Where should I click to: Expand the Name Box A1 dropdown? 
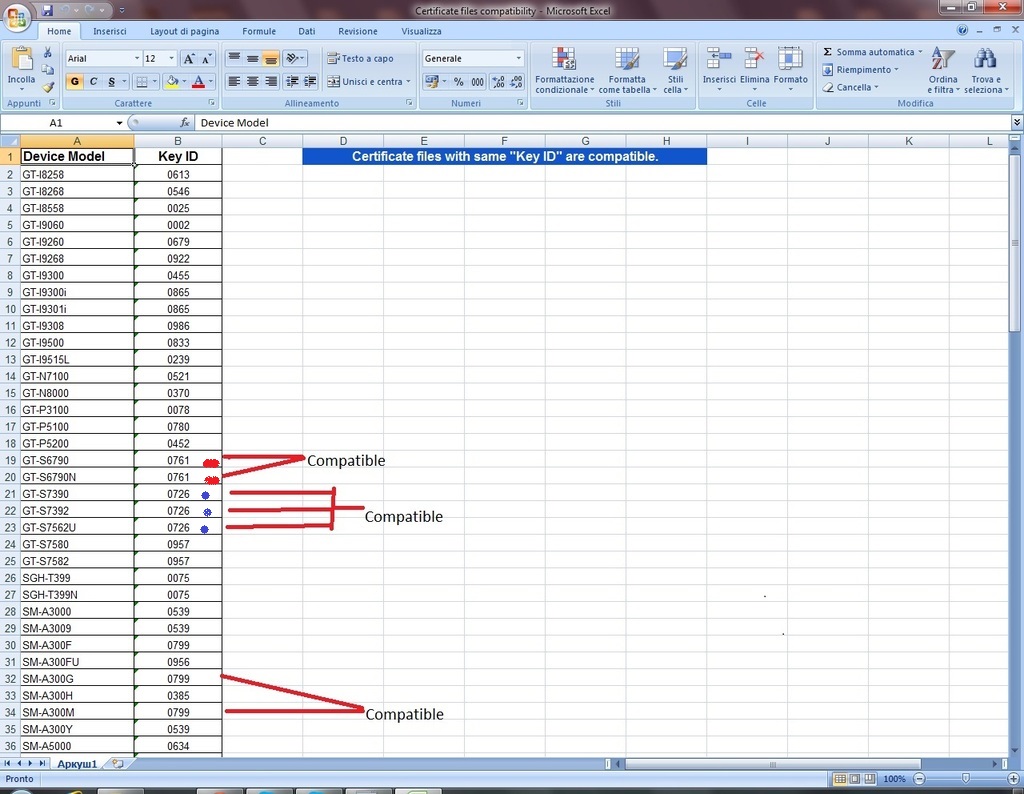pos(120,123)
